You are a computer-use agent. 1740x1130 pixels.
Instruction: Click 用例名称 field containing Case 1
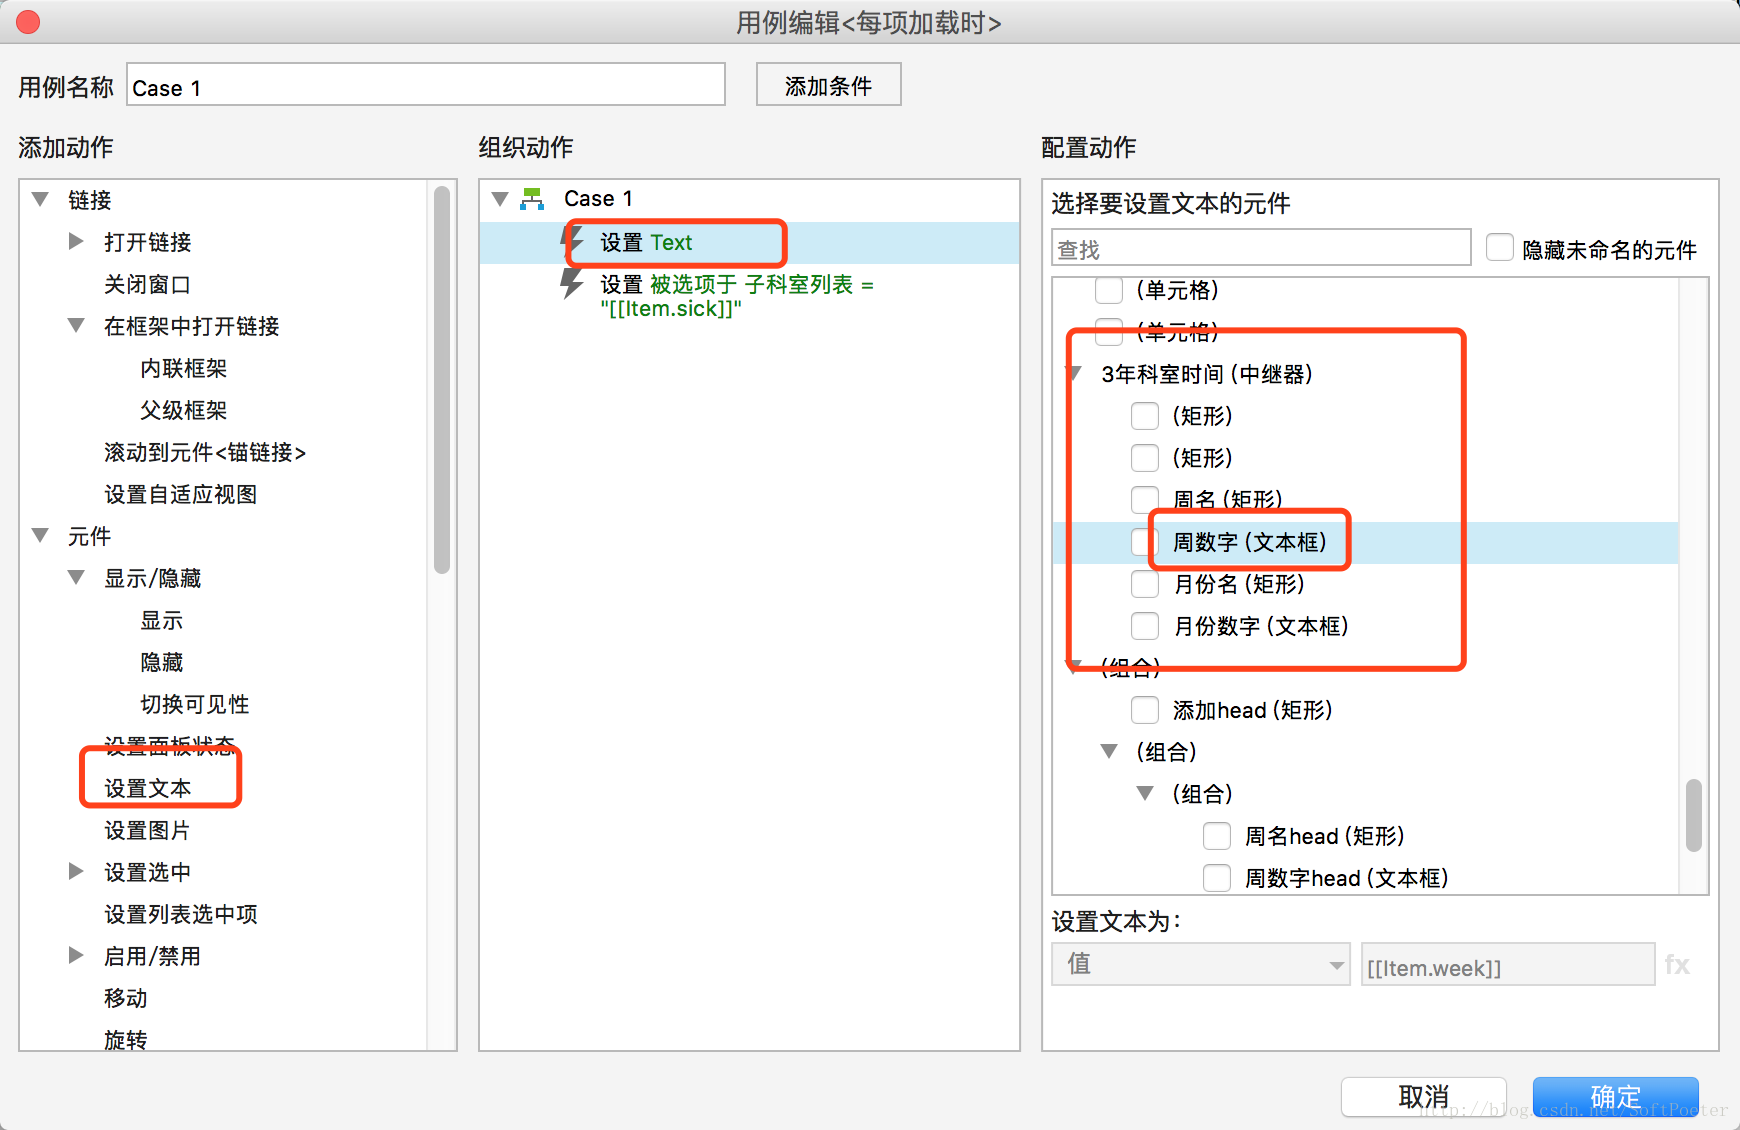tap(426, 84)
